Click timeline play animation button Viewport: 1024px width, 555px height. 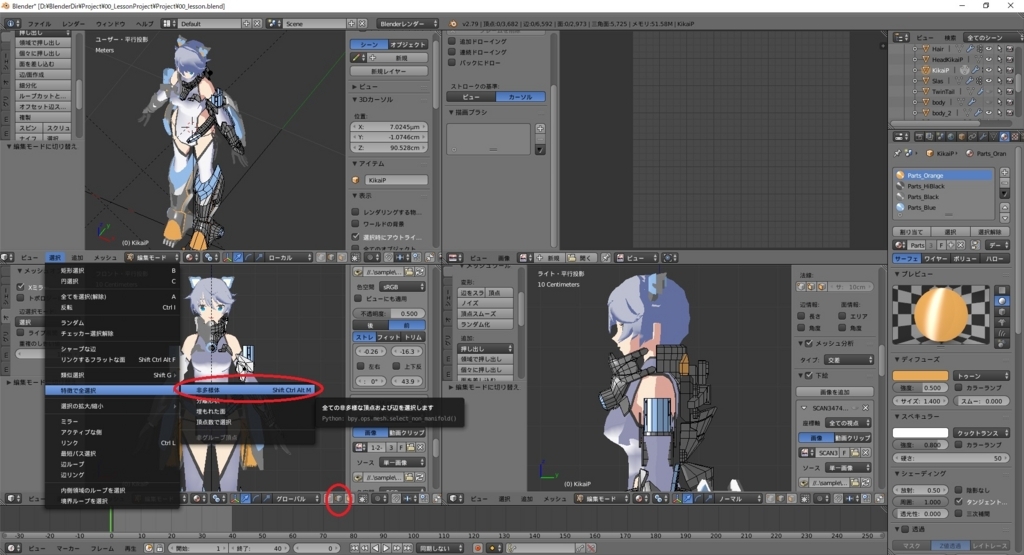tap(385, 548)
